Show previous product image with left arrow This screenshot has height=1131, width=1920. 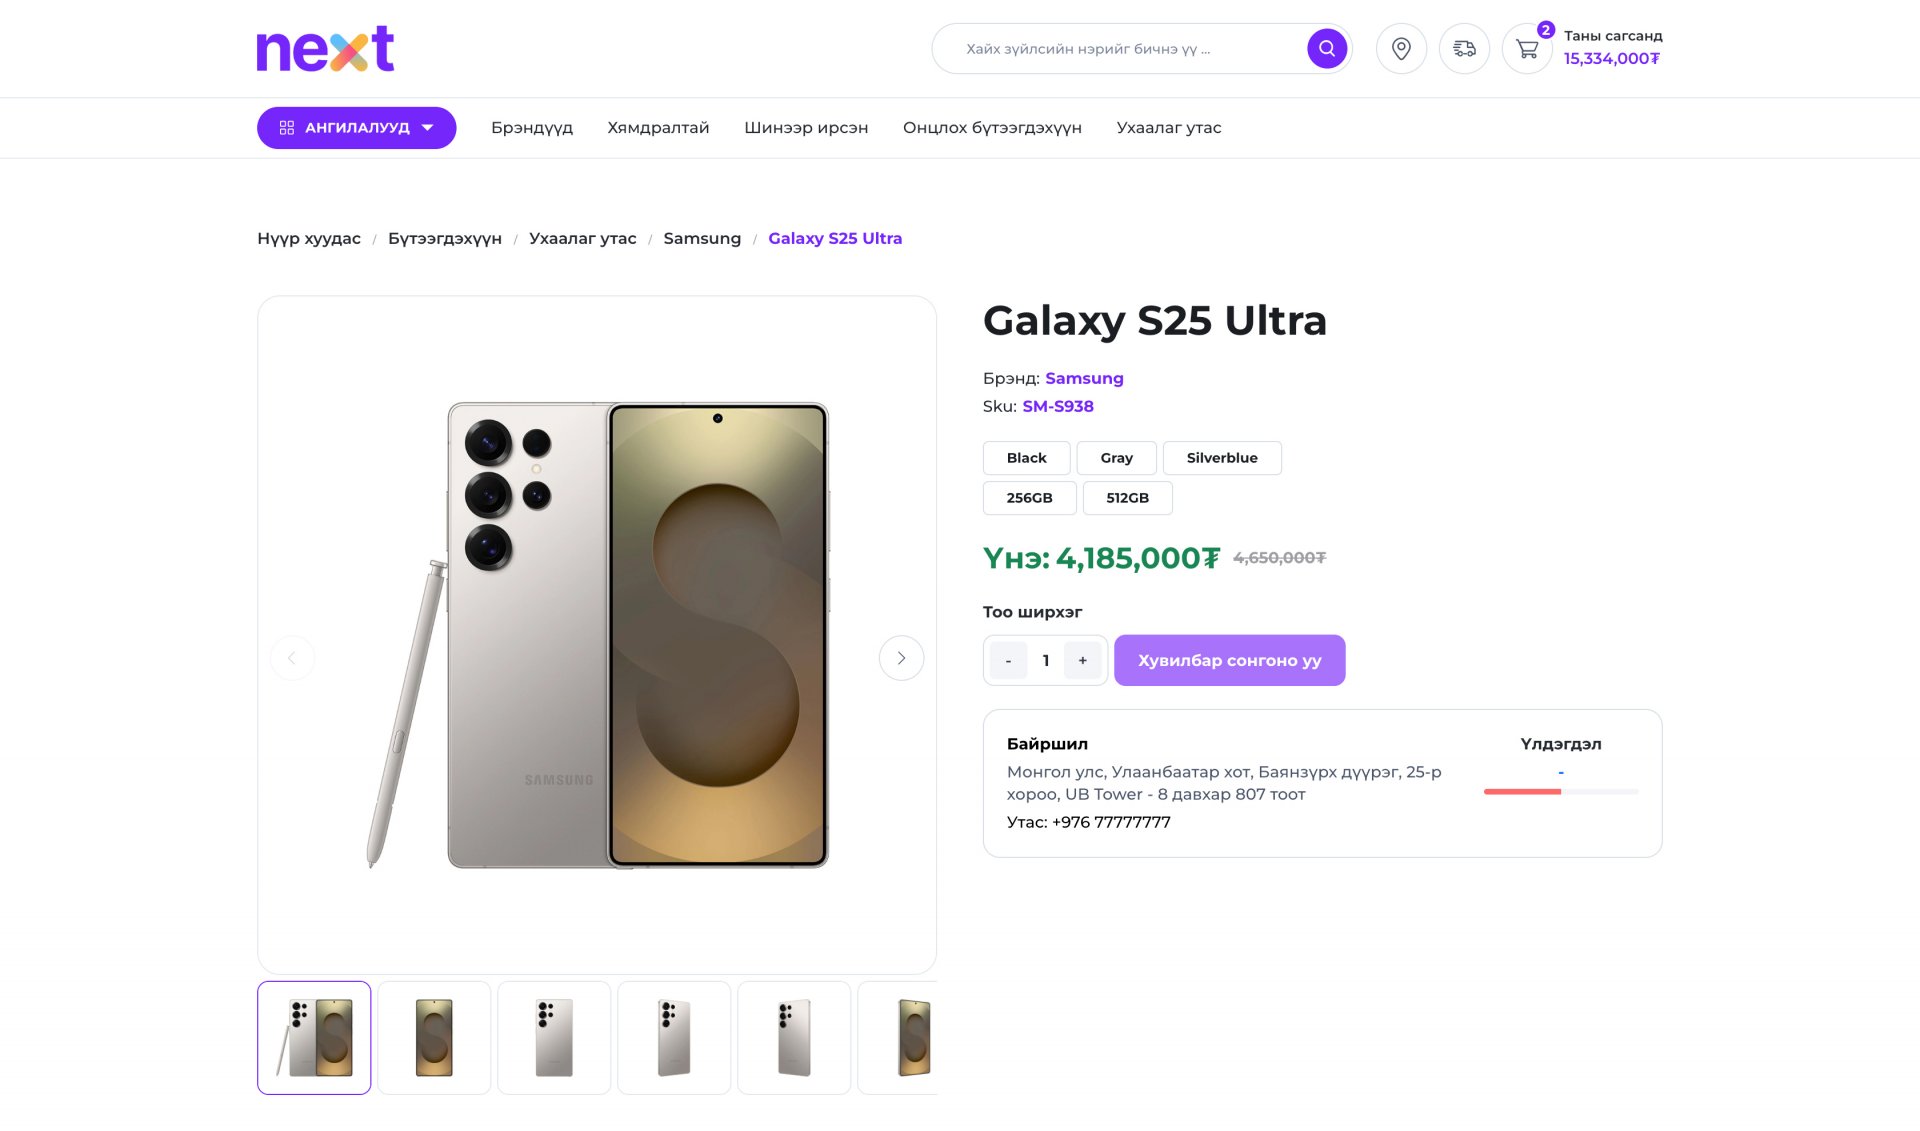pos(292,658)
